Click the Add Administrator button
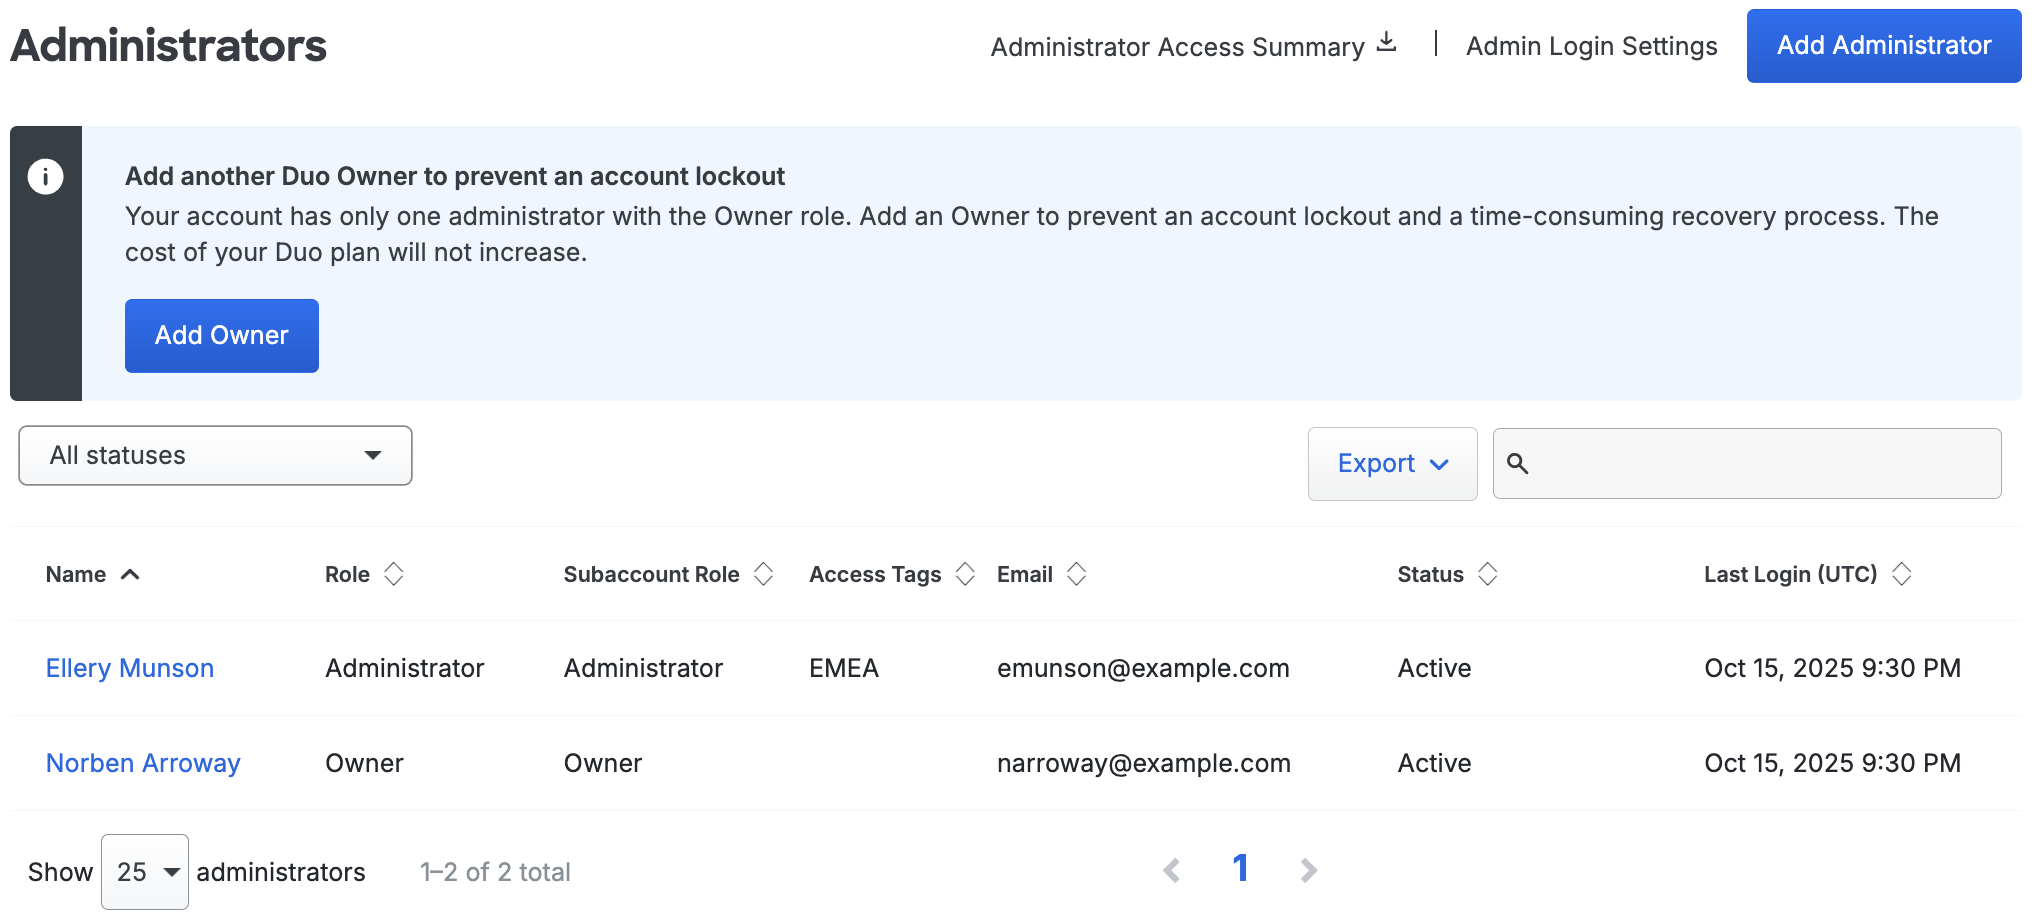 pos(1883,45)
